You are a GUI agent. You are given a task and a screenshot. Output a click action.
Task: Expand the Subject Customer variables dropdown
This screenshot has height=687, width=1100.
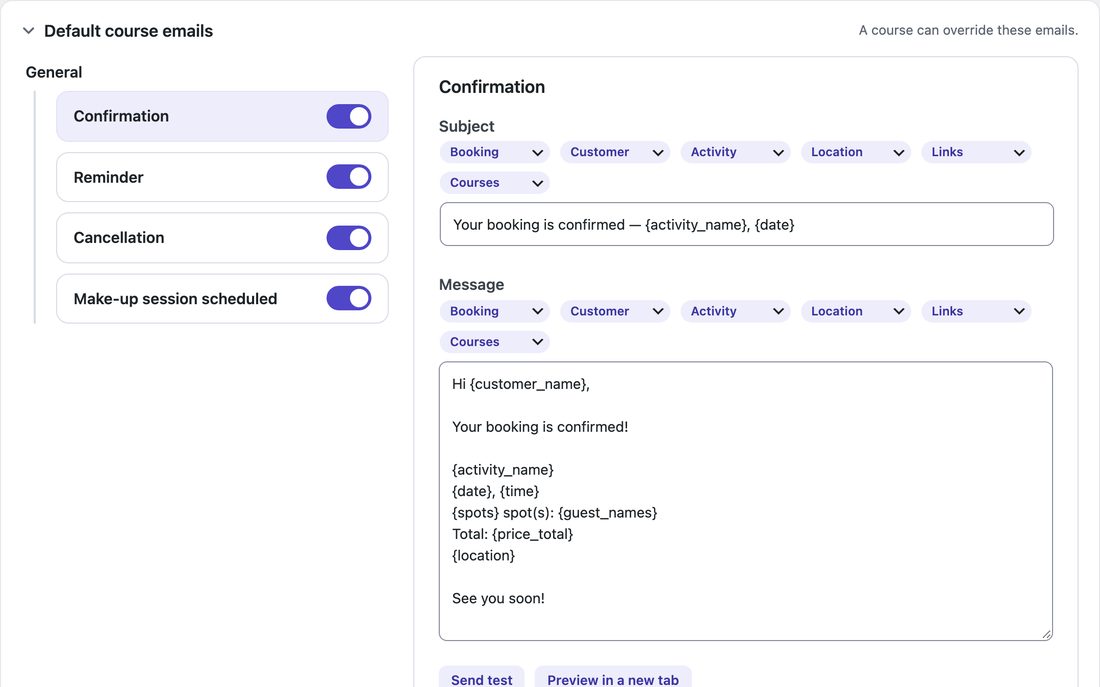[615, 152]
